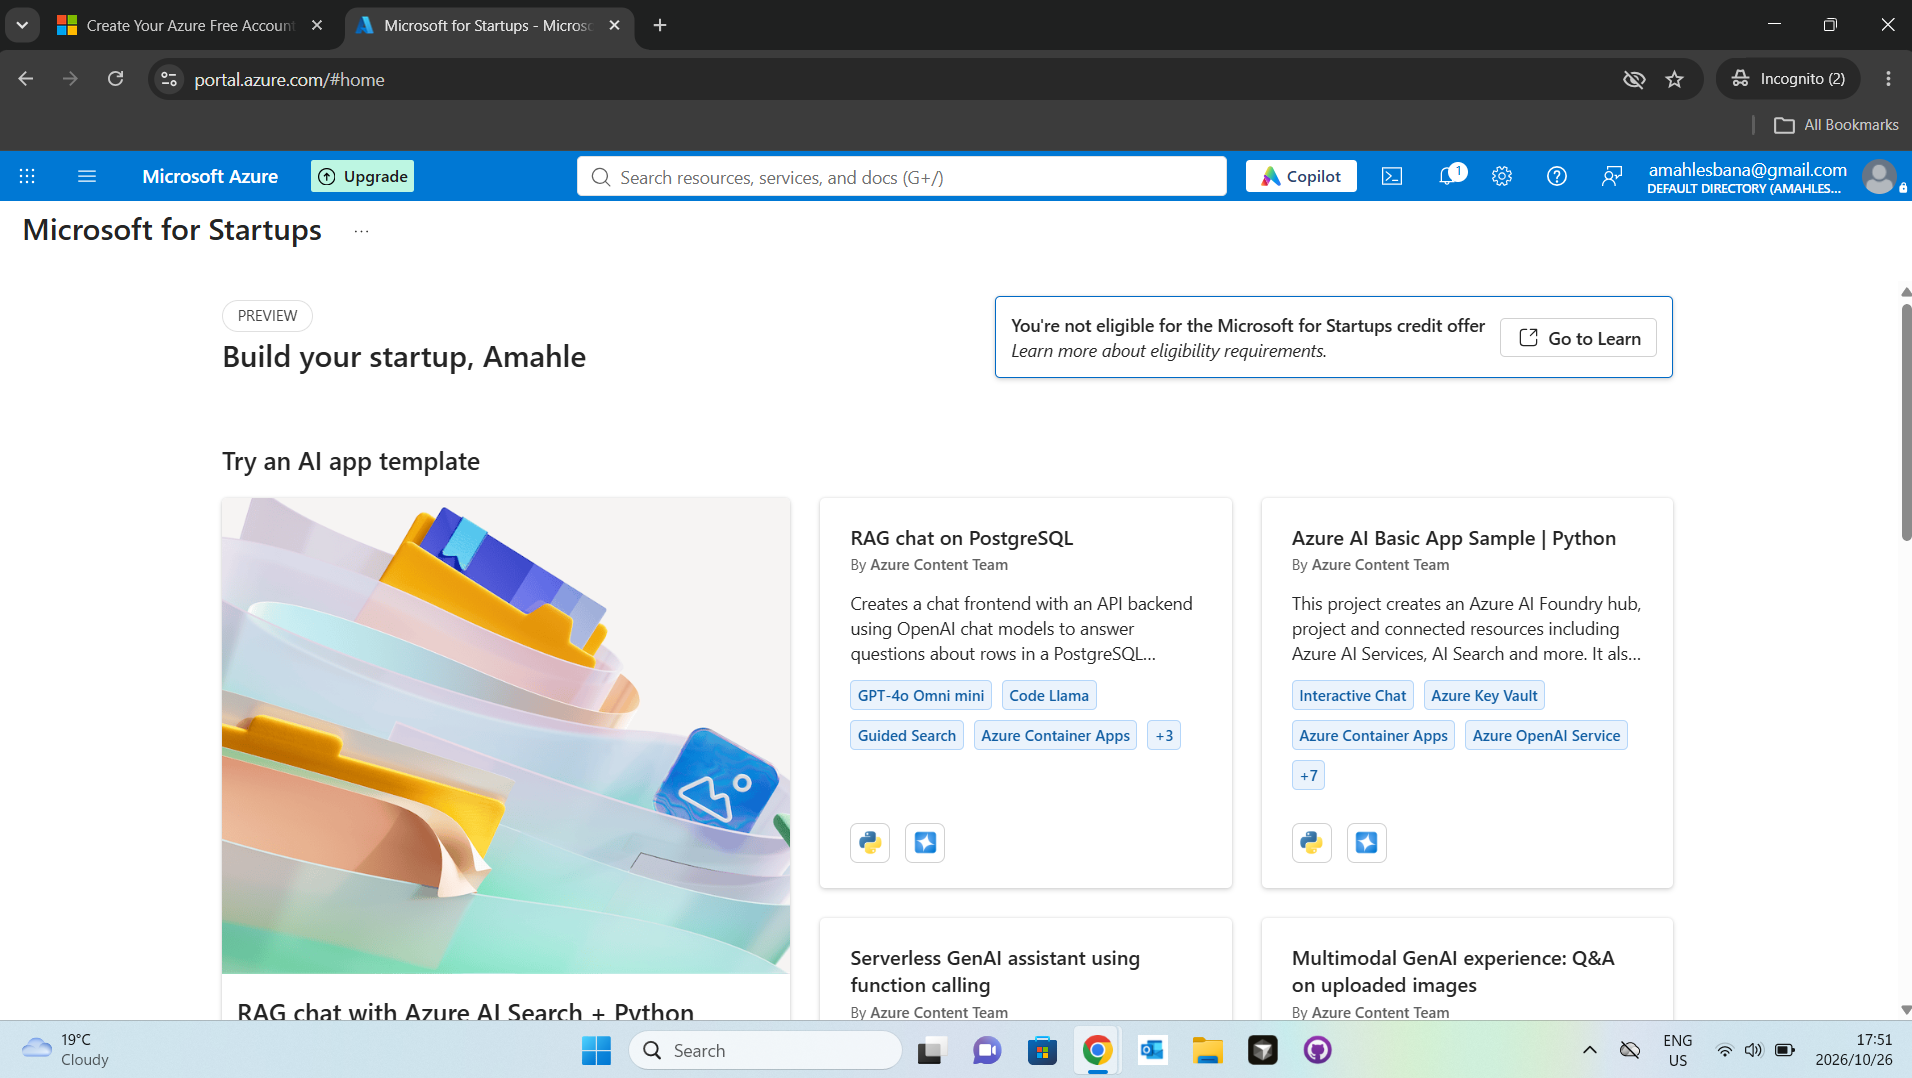Select the Microsoft for Startups browser tab
This screenshot has height=1078, width=1912.
(x=488, y=25)
